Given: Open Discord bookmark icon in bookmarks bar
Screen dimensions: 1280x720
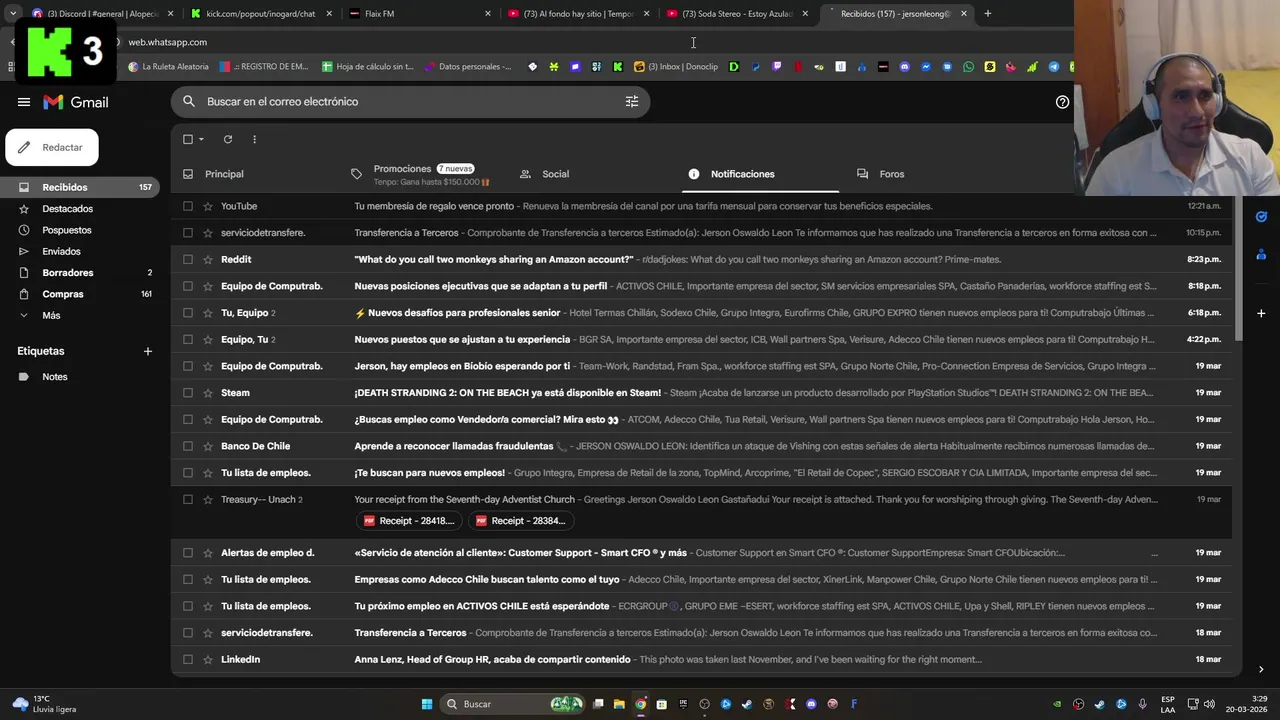Looking at the screenshot, I should [x=904, y=67].
